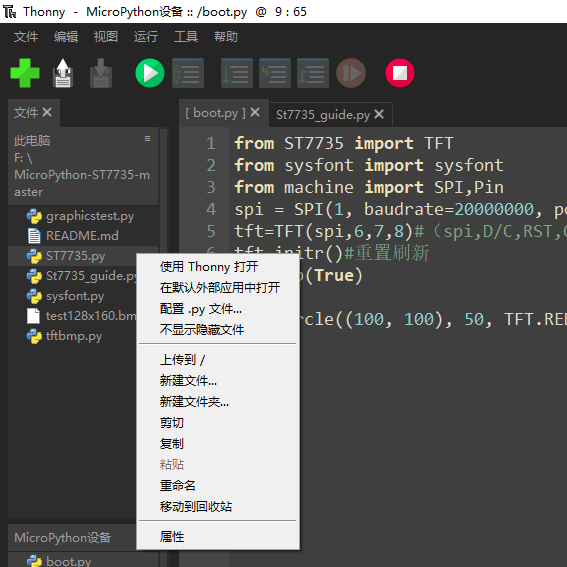
Task: Run current script with green play button
Action: (x=150, y=73)
